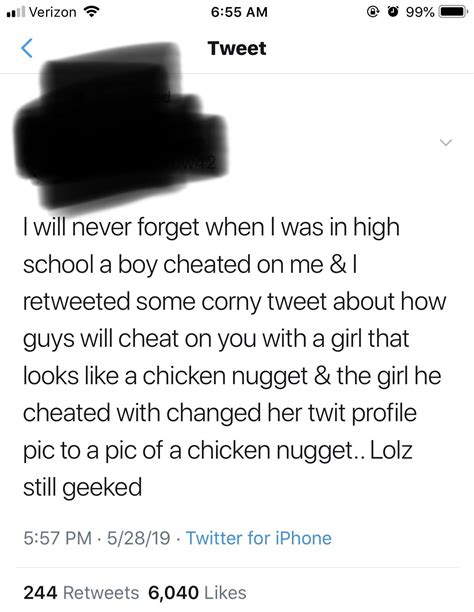Image resolution: width=474 pixels, height=612 pixels.
Task: Tap the Verizon carrier label
Action: [53, 12]
